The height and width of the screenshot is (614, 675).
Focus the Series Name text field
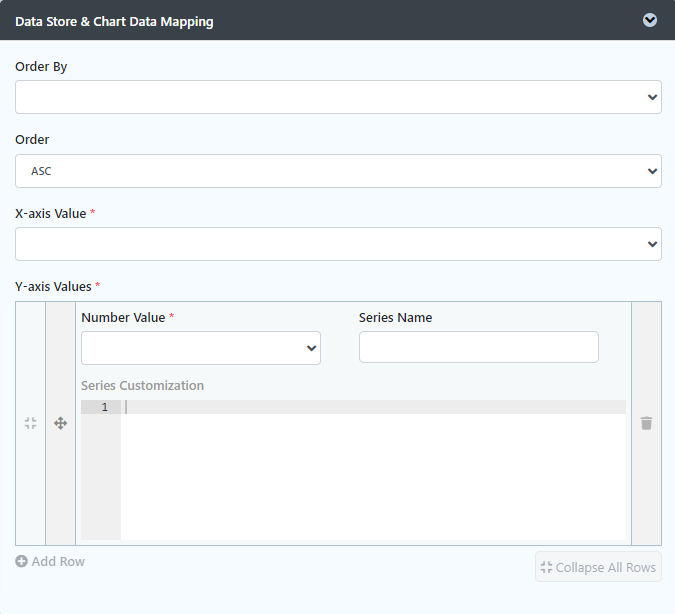(x=479, y=347)
